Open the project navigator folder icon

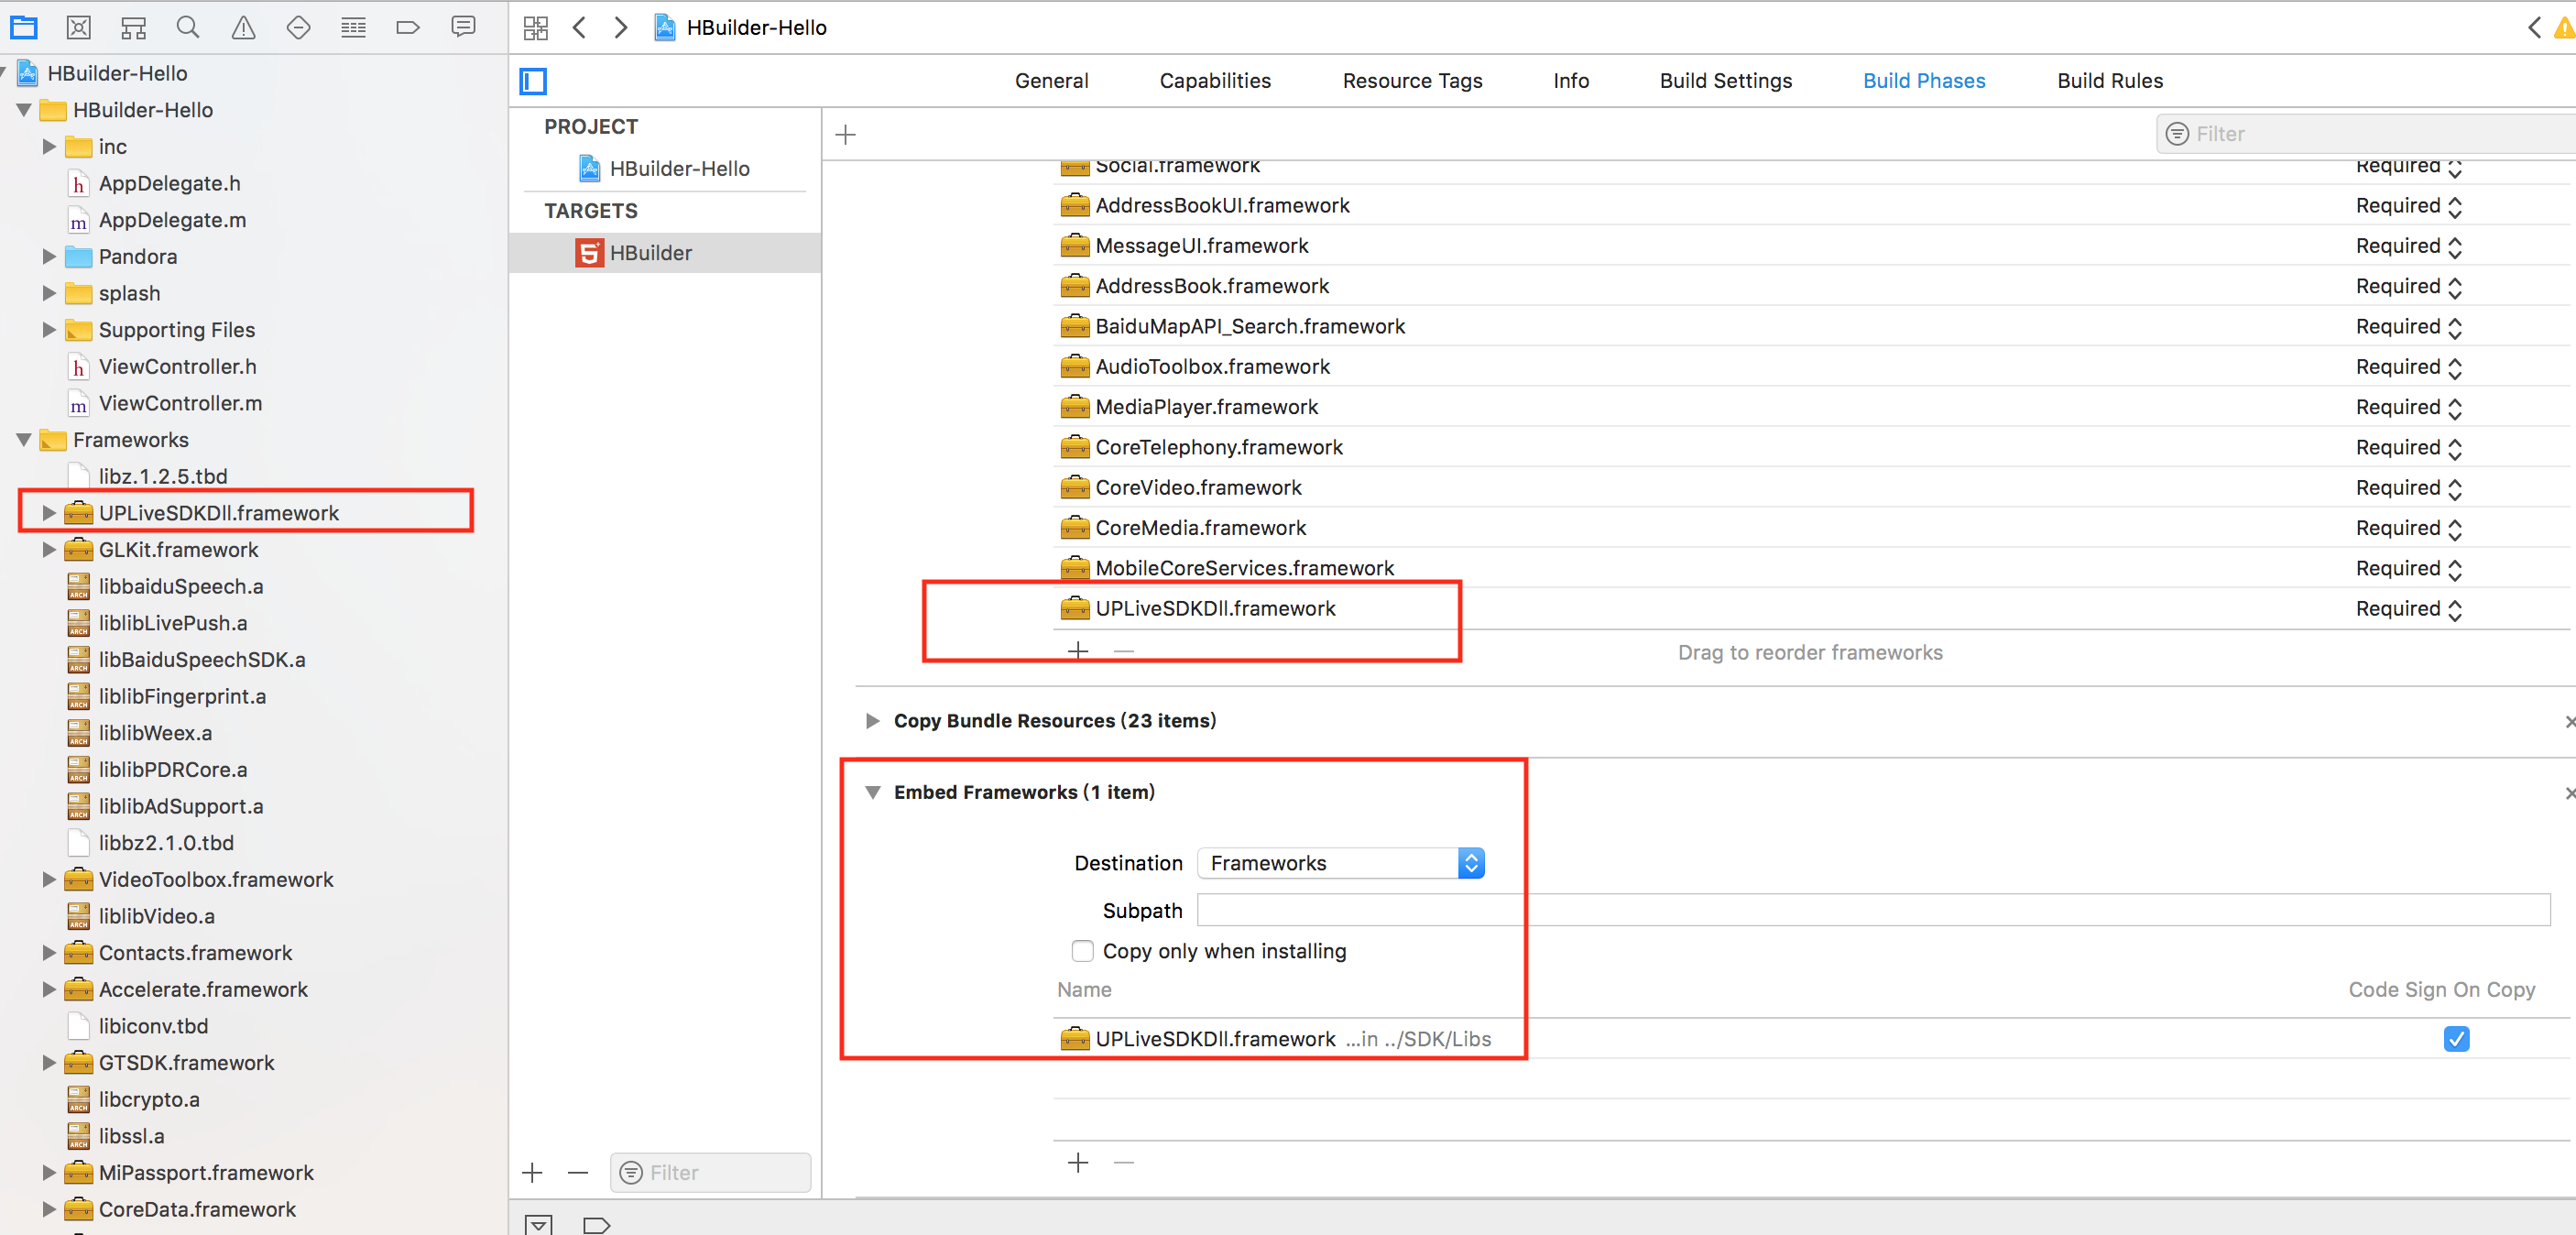click(x=23, y=27)
